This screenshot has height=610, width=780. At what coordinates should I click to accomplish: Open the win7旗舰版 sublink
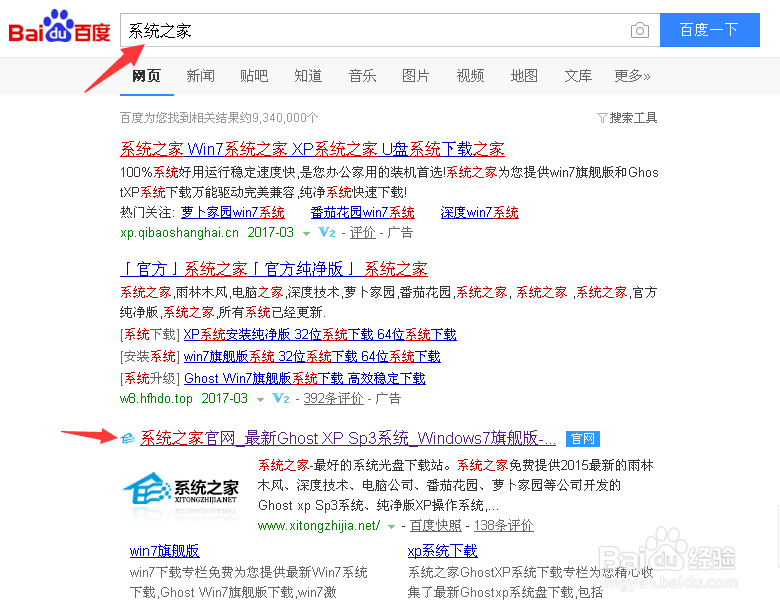click(x=165, y=551)
